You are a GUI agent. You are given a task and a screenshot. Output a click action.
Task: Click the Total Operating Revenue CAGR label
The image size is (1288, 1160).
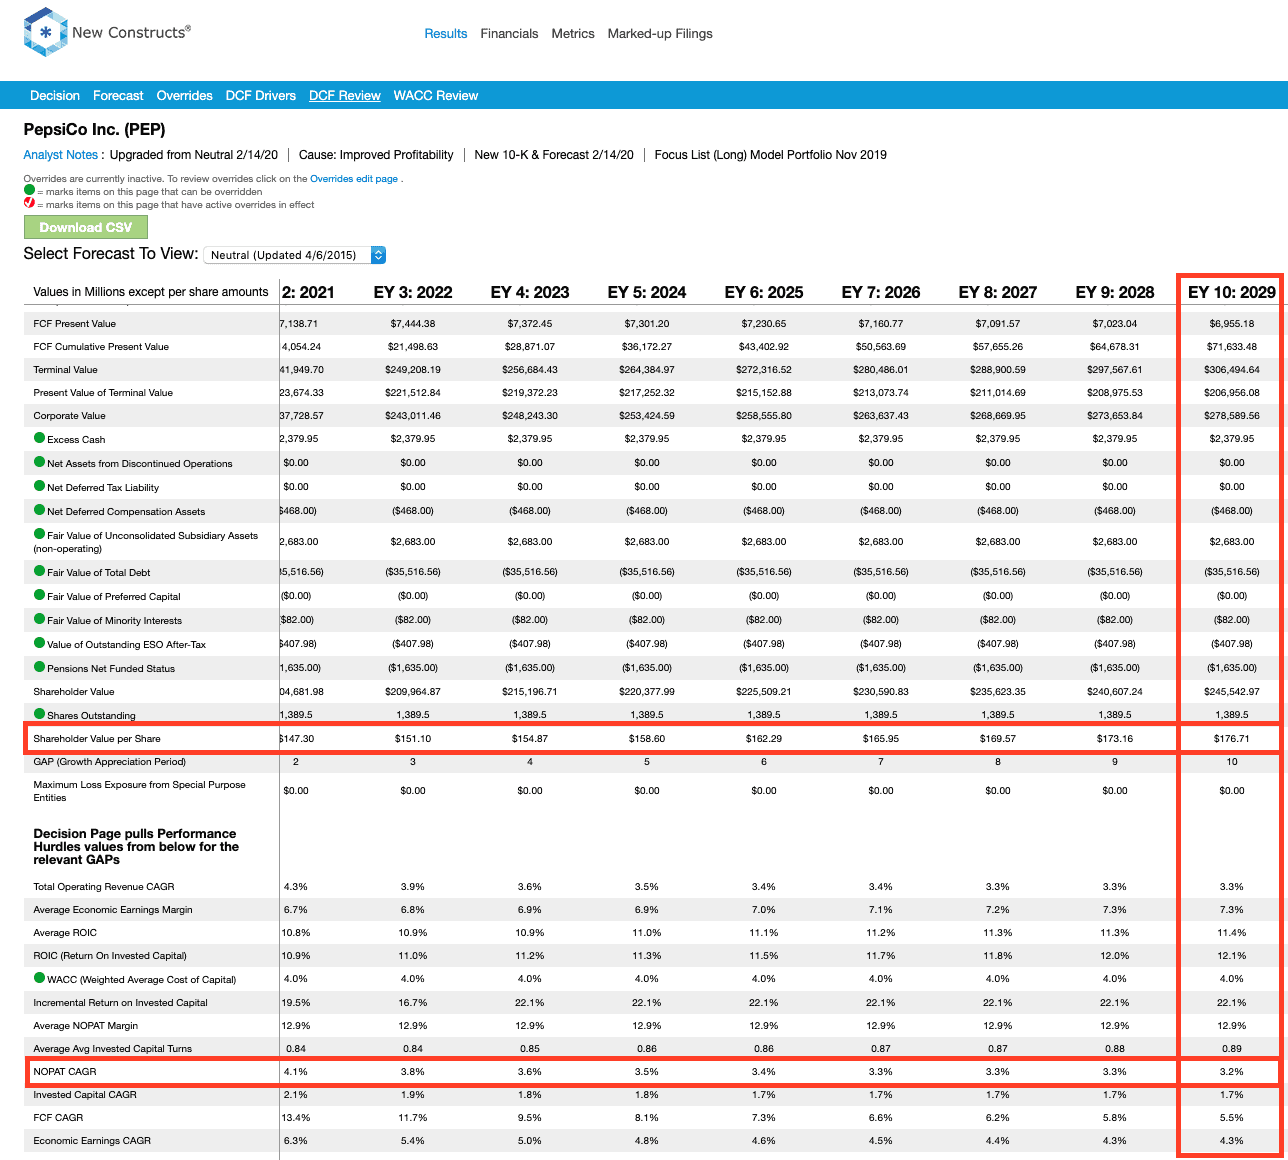(104, 887)
